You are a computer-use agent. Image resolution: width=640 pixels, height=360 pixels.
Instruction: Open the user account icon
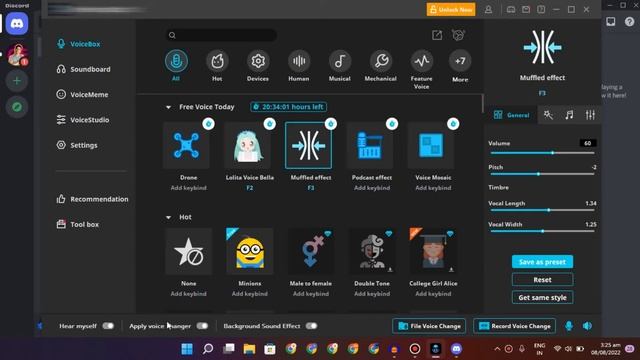[488, 9]
